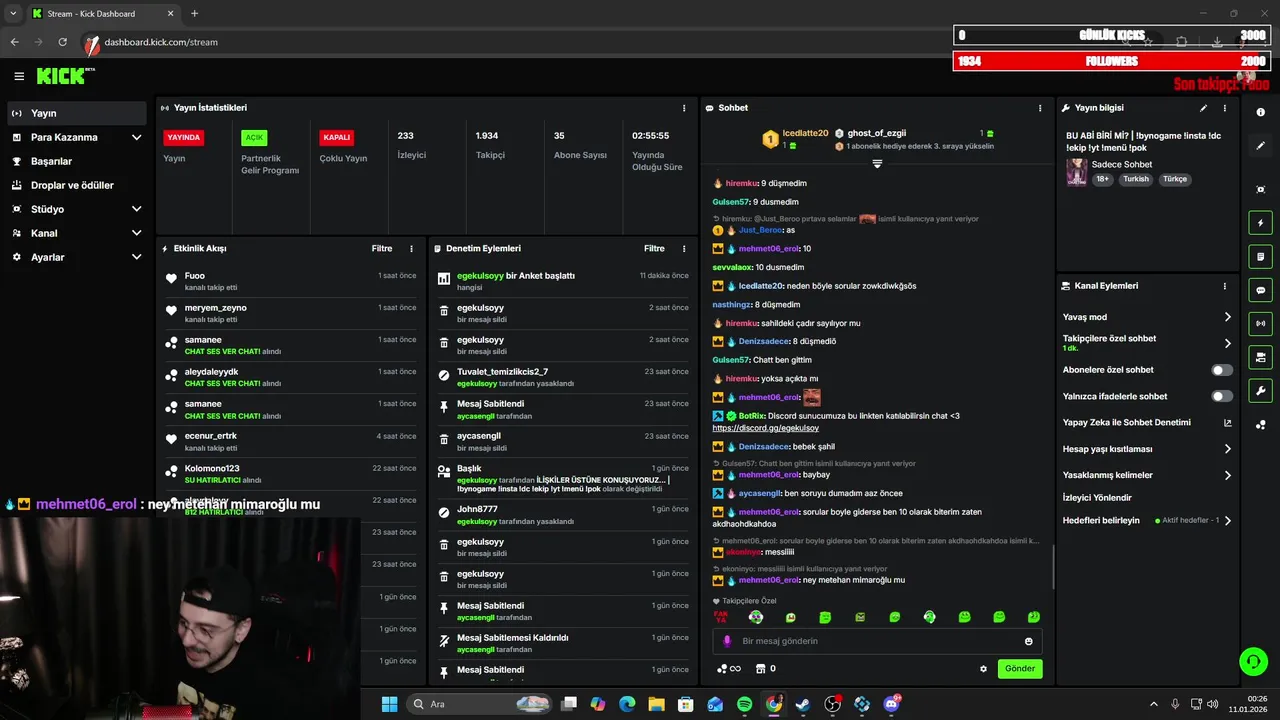The image size is (1280, 720).
Task: Focus the Bir mesaj gönderin field
Action: tap(877, 641)
